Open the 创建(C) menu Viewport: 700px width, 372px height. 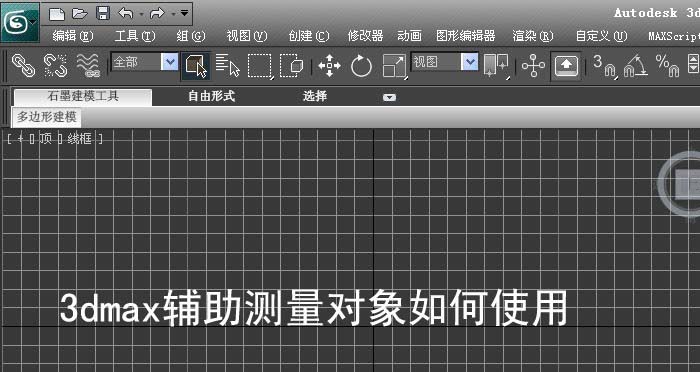308,36
